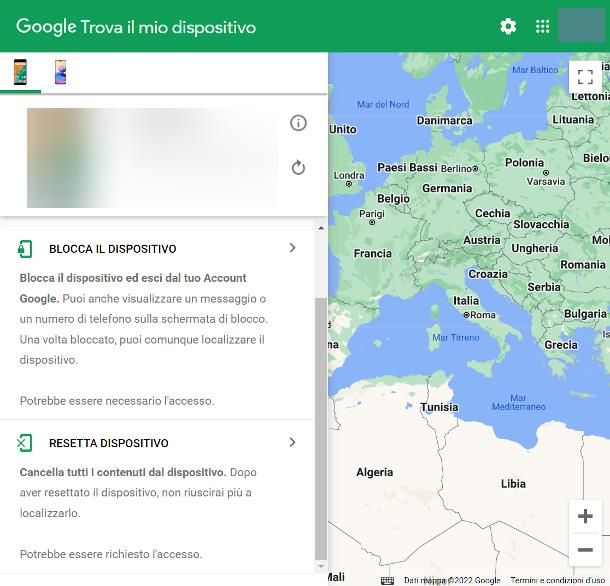This screenshot has width=610, height=586.
Task: Click Varsavia city label on map
Action: [x=545, y=181]
